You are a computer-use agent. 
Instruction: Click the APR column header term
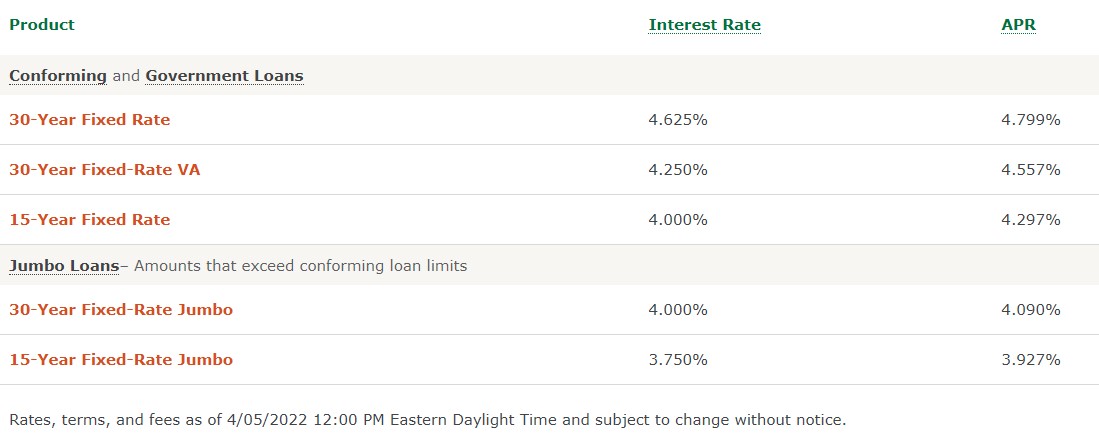pos(1018,25)
